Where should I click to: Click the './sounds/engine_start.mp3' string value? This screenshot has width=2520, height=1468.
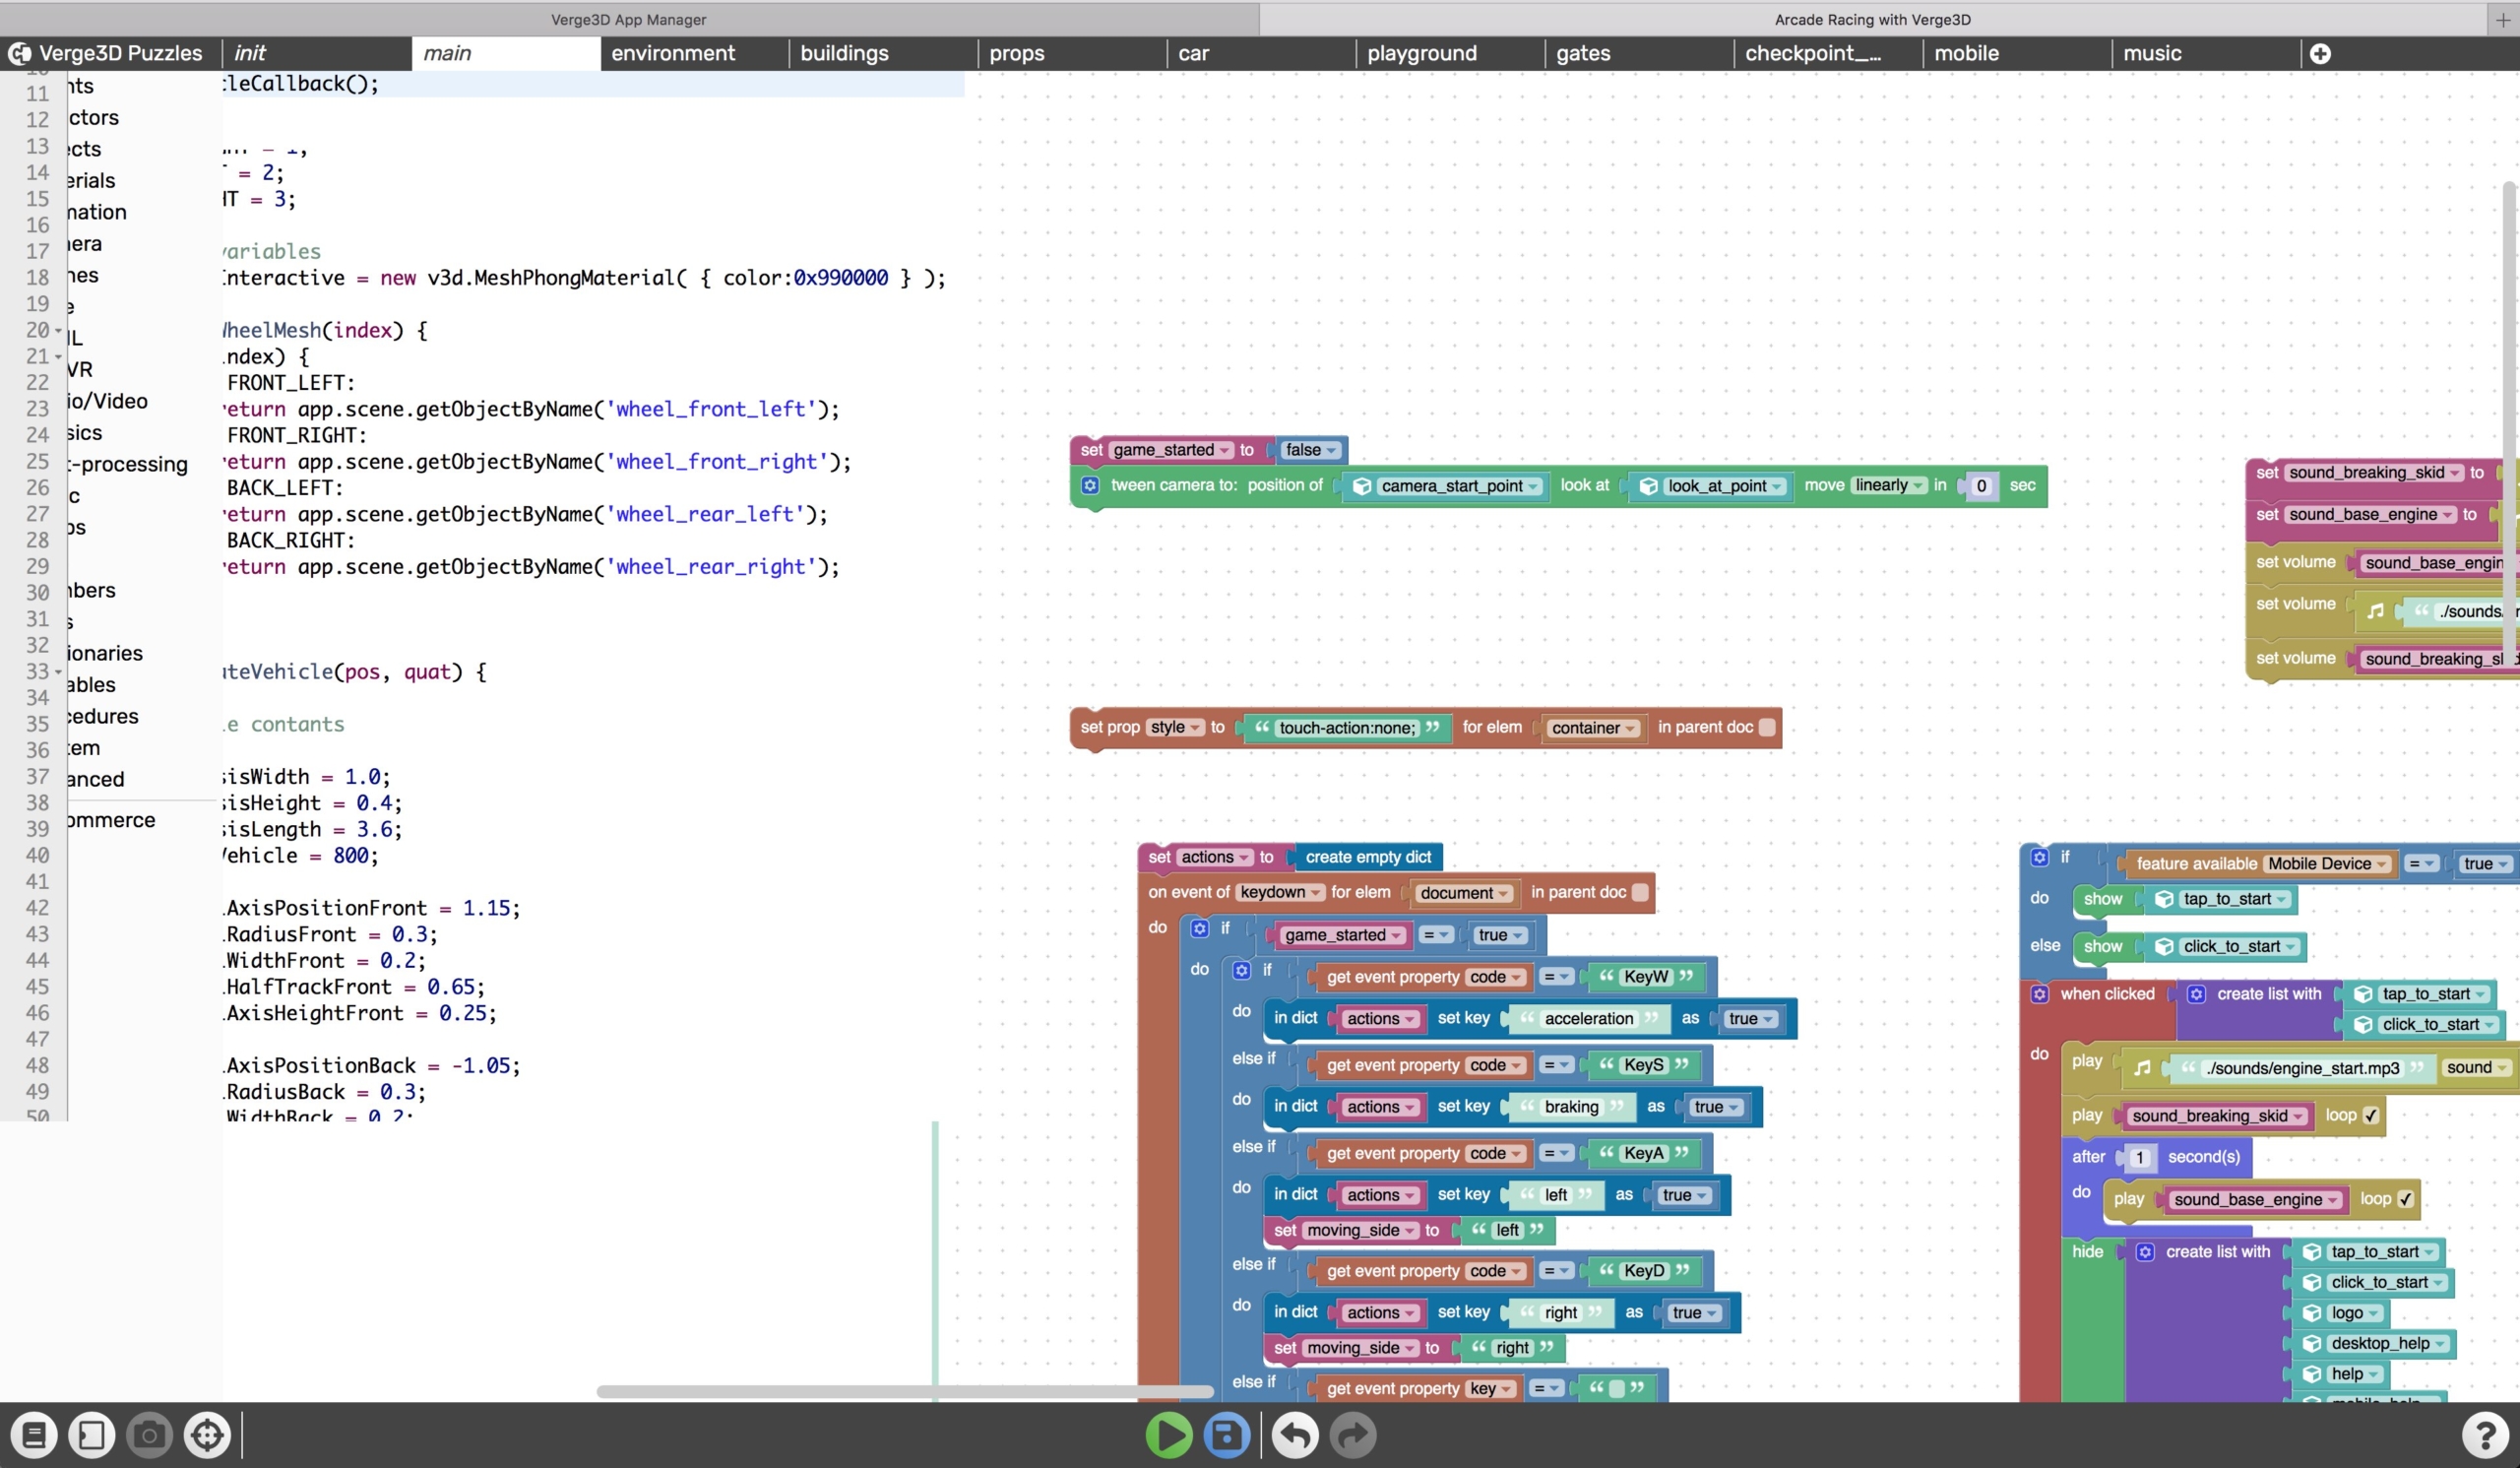pos(2303,1068)
